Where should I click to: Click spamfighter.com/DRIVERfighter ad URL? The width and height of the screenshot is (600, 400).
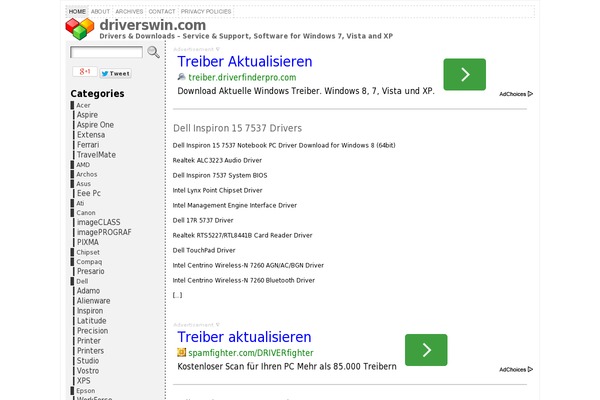coord(251,353)
